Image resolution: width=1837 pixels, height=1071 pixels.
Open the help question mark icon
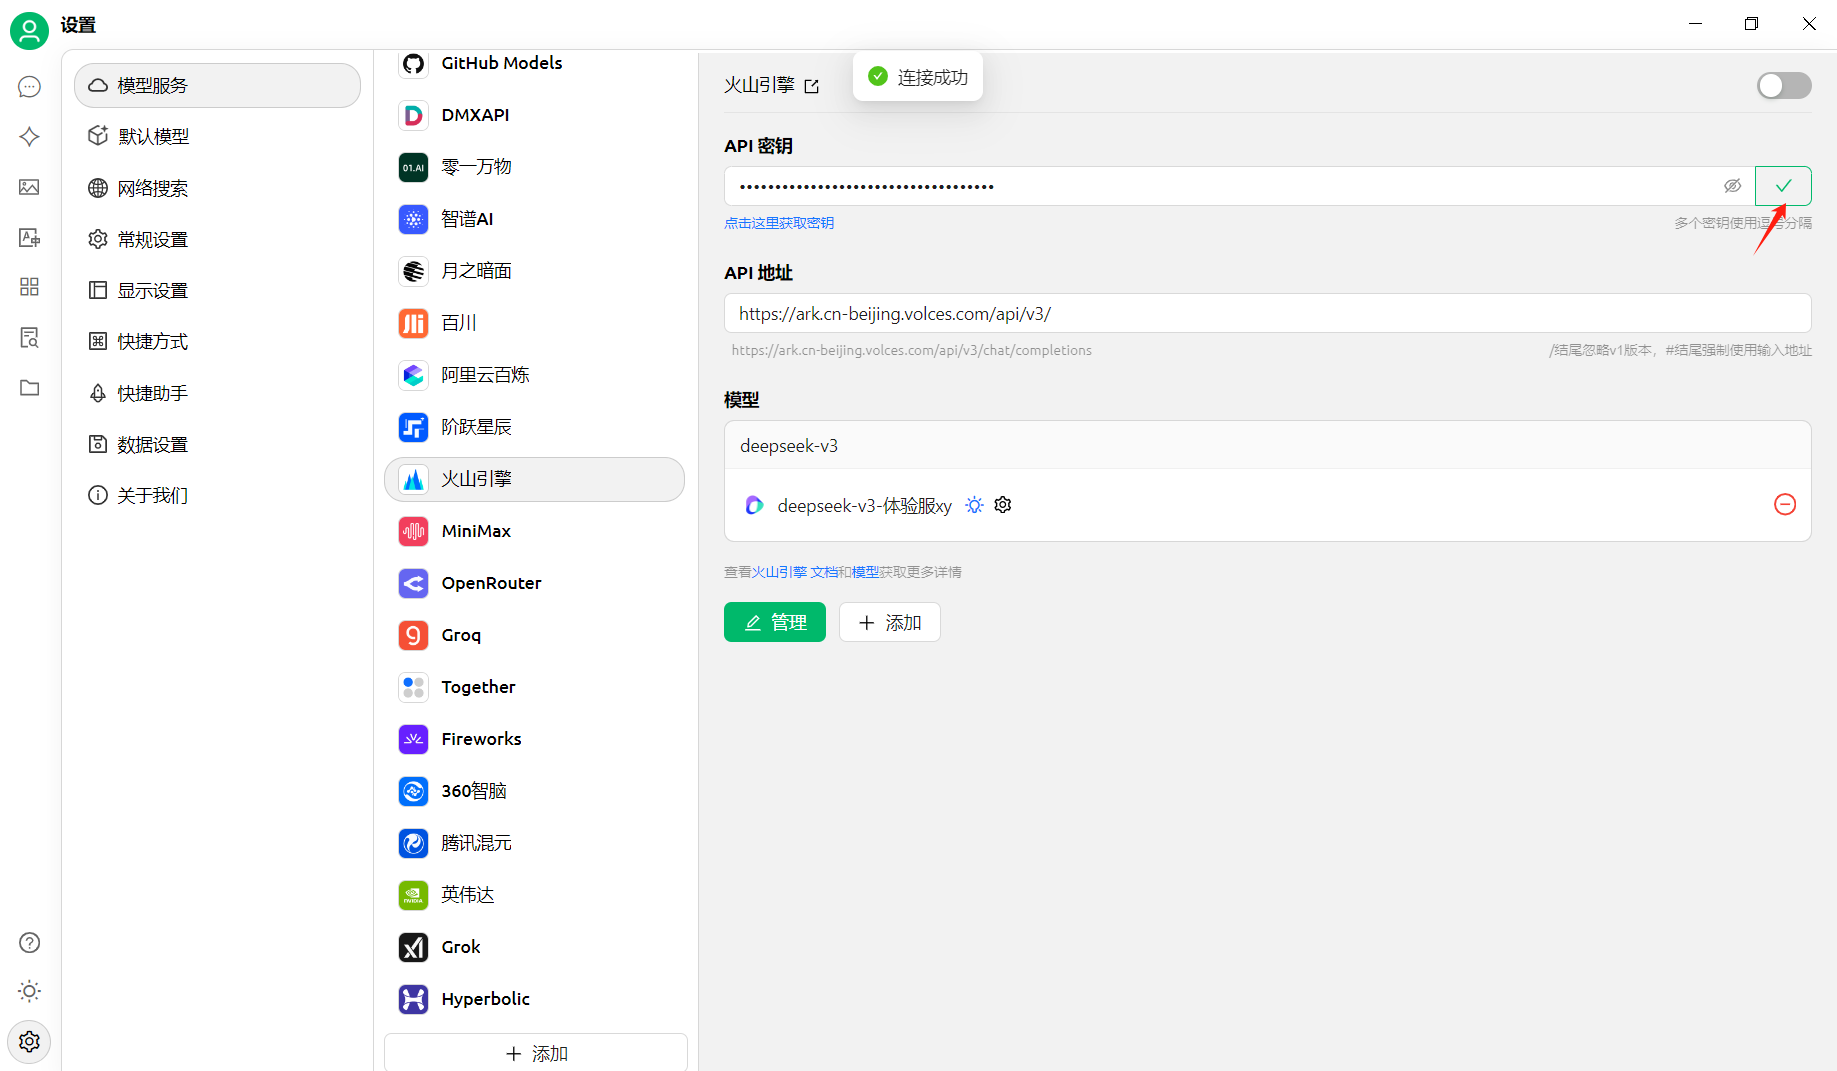29,942
